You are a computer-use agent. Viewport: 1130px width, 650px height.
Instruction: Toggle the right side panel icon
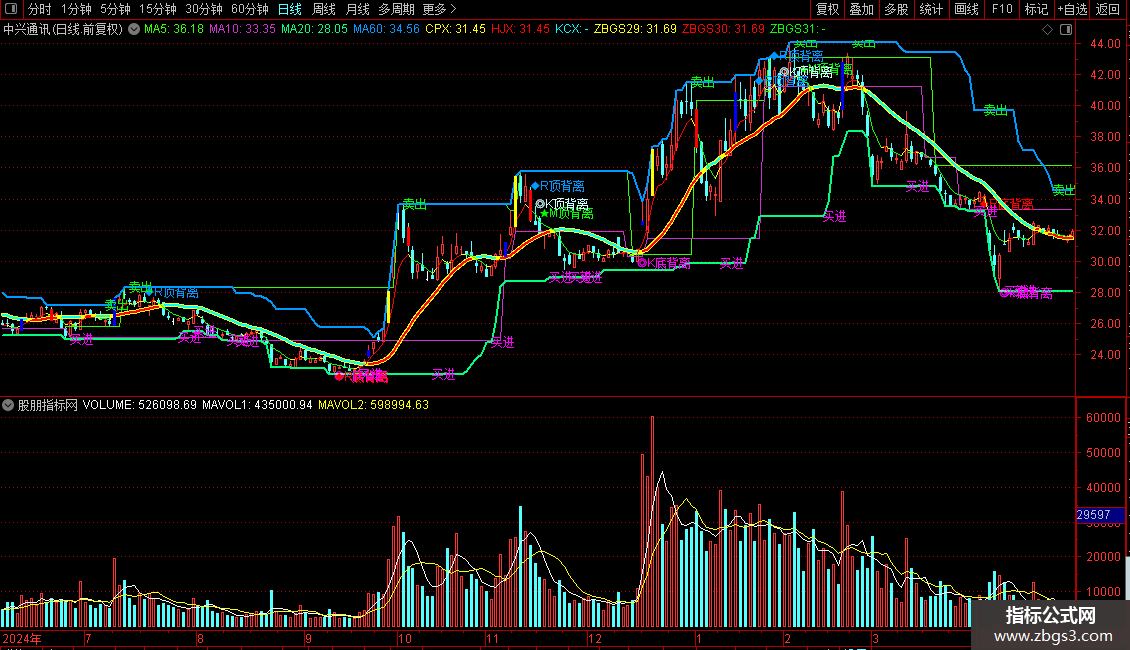[x=1066, y=30]
